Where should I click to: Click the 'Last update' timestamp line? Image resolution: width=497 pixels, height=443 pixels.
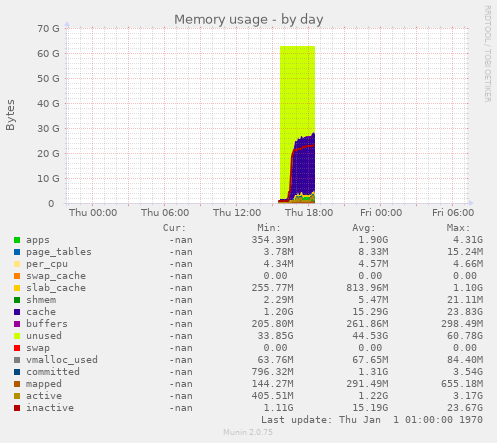pos(372,420)
